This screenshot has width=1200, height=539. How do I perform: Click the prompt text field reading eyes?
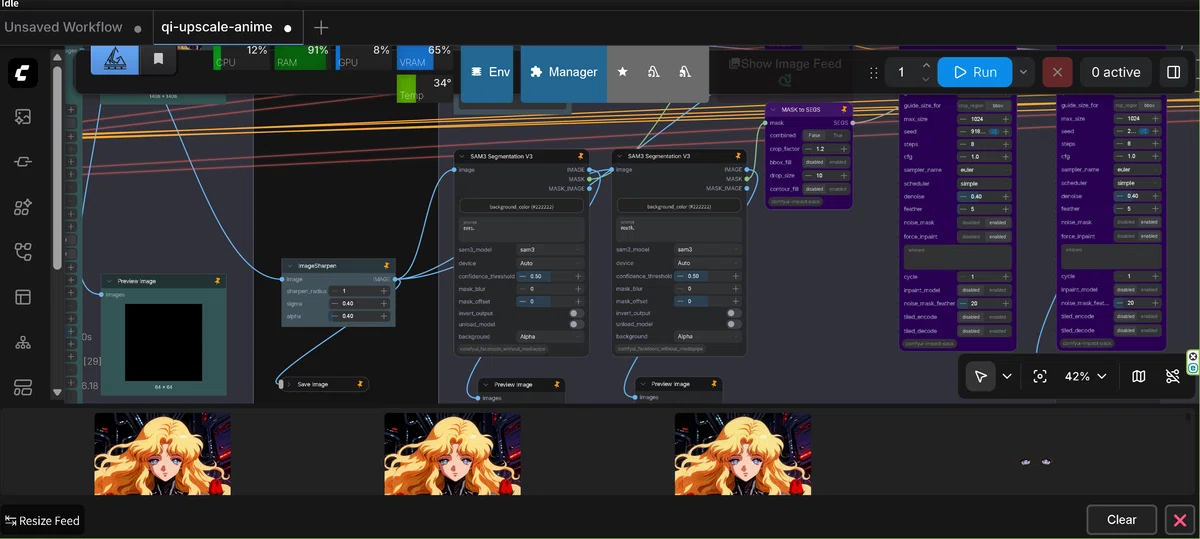pyautogui.click(x=522, y=229)
